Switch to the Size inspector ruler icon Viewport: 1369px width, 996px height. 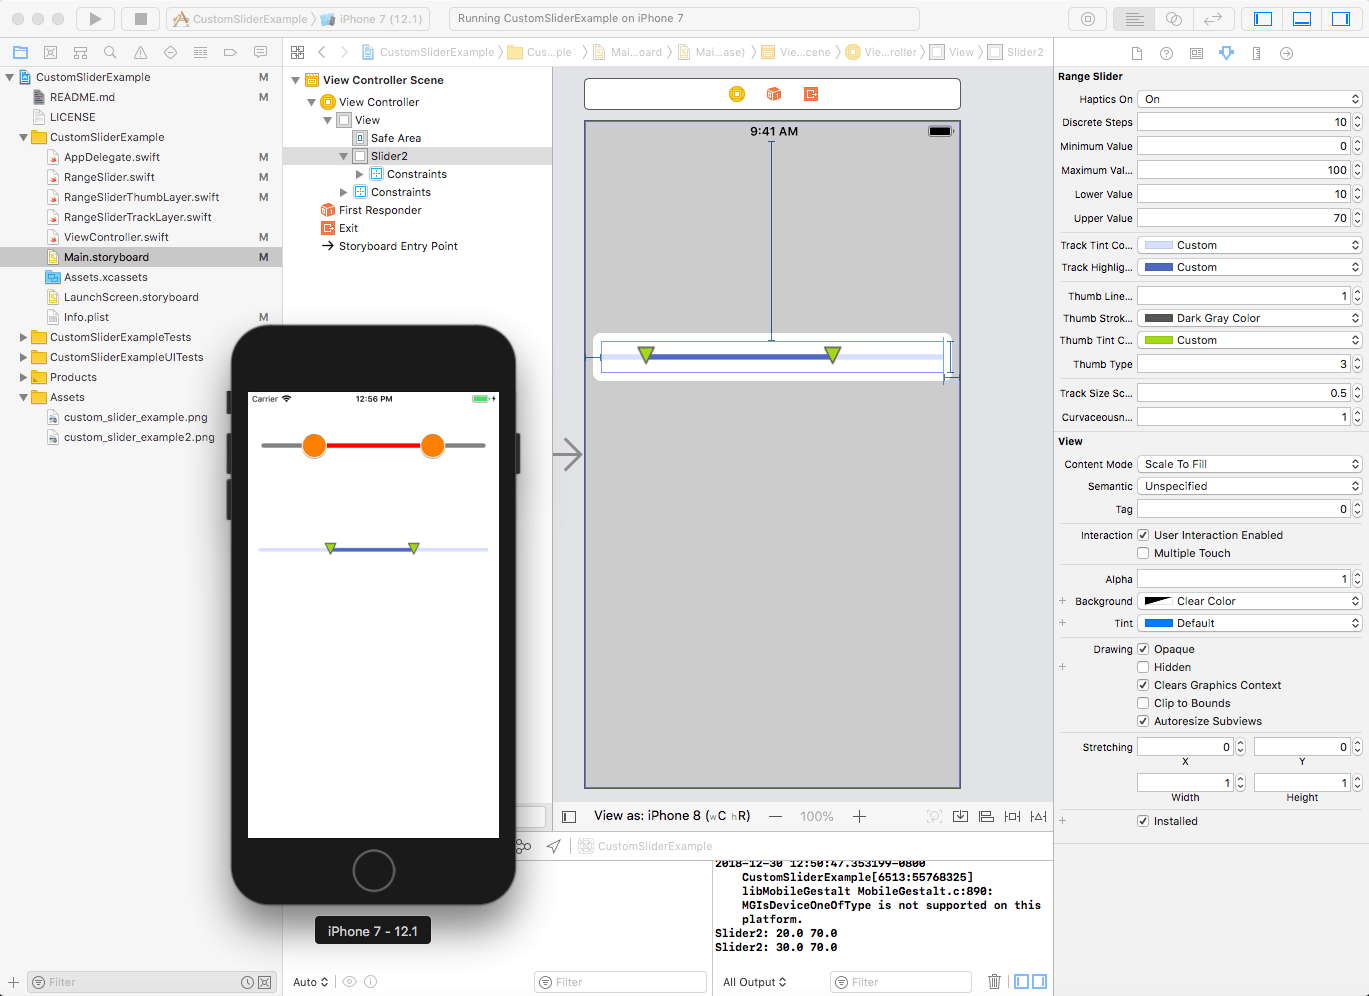pos(1257,53)
